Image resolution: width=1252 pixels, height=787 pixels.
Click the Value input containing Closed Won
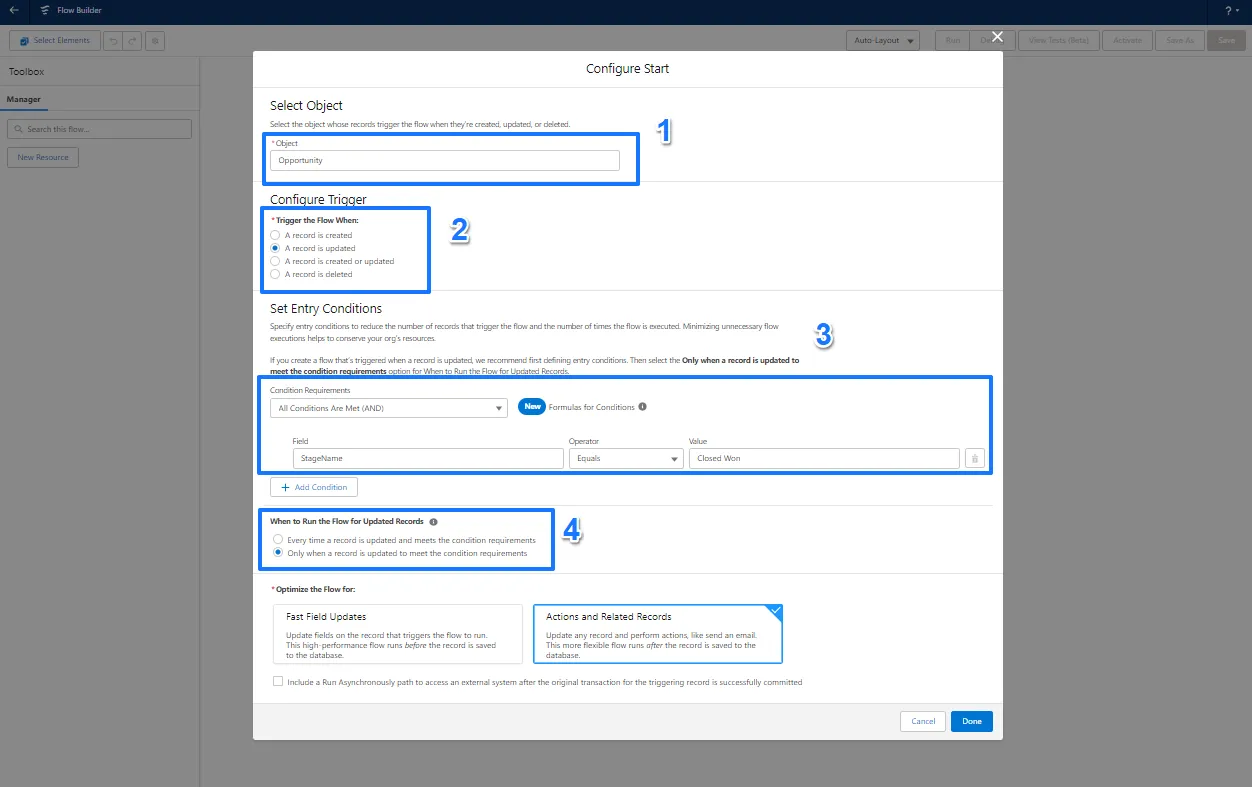coord(824,458)
